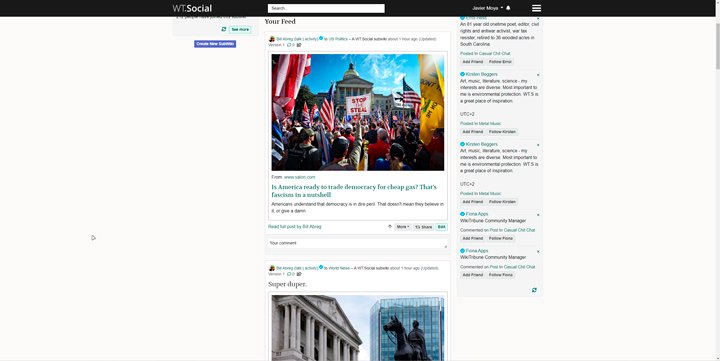Click verified badge on World News post

(321, 267)
